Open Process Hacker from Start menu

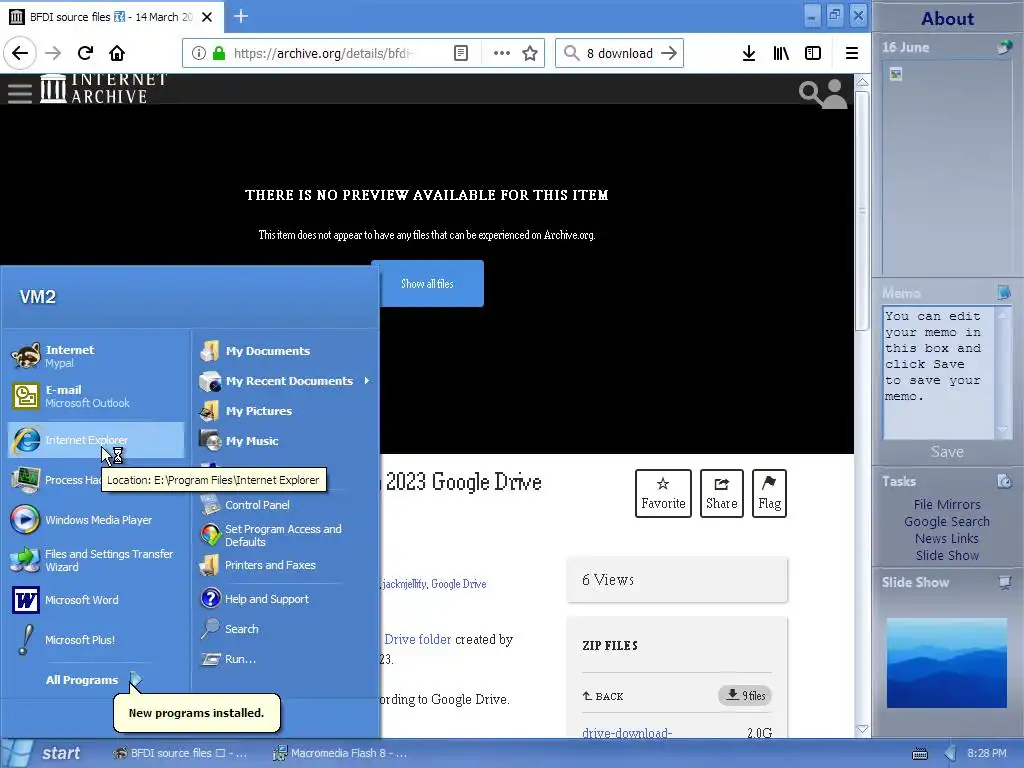click(x=56, y=480)
